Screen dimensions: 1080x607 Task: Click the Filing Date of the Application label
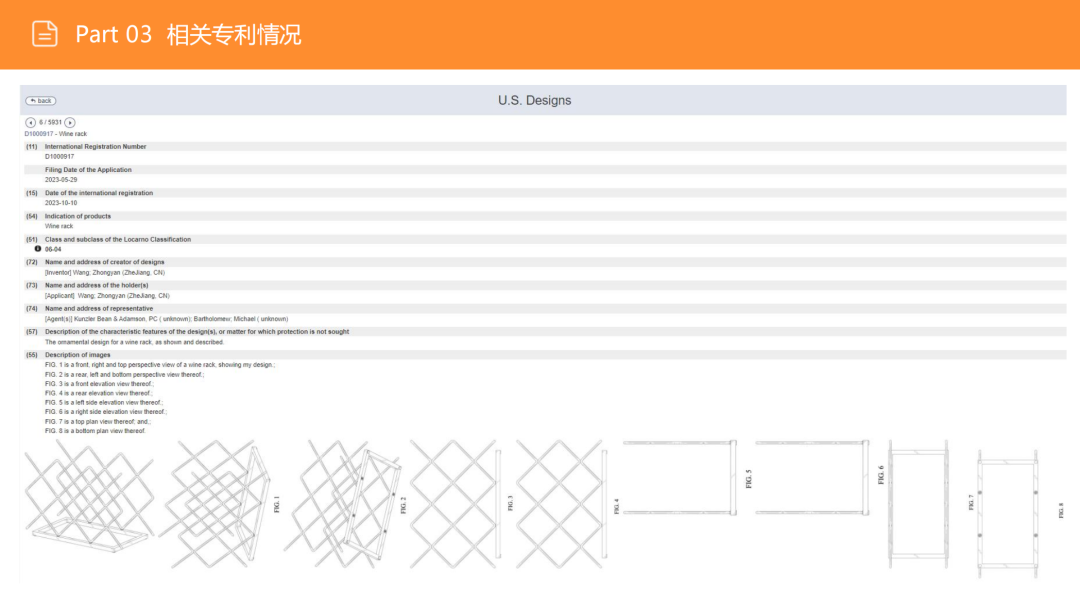88,169
